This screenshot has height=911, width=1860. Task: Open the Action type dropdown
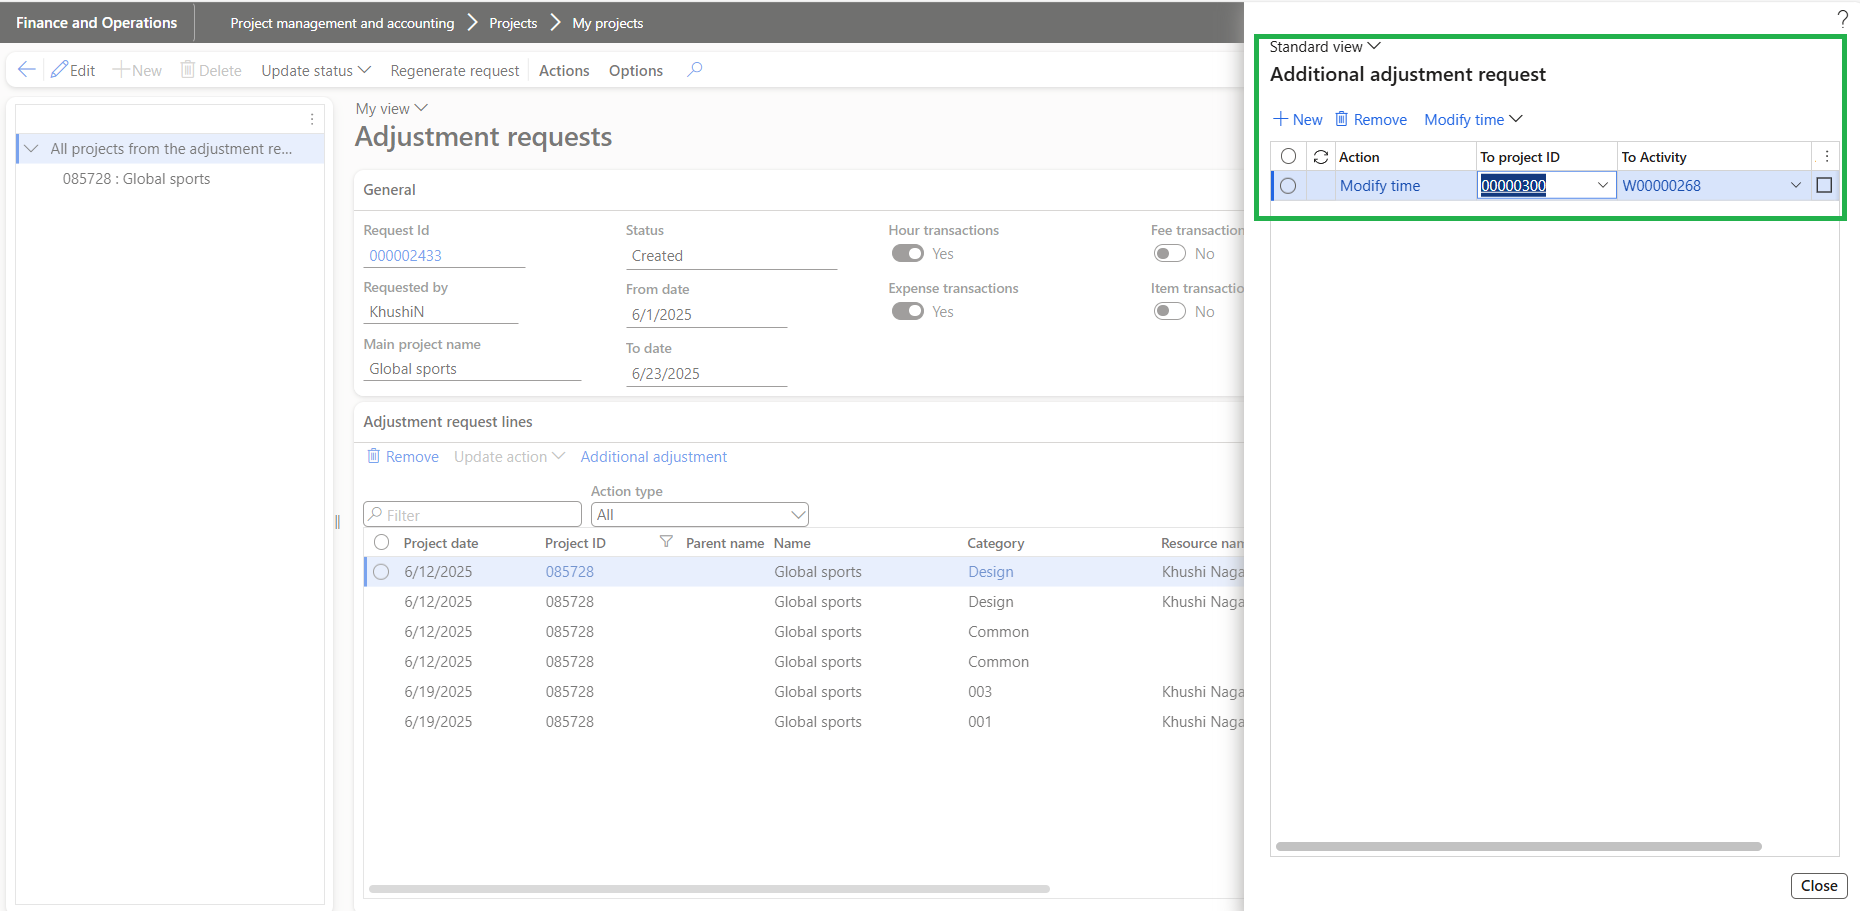[x=699, y=515]
